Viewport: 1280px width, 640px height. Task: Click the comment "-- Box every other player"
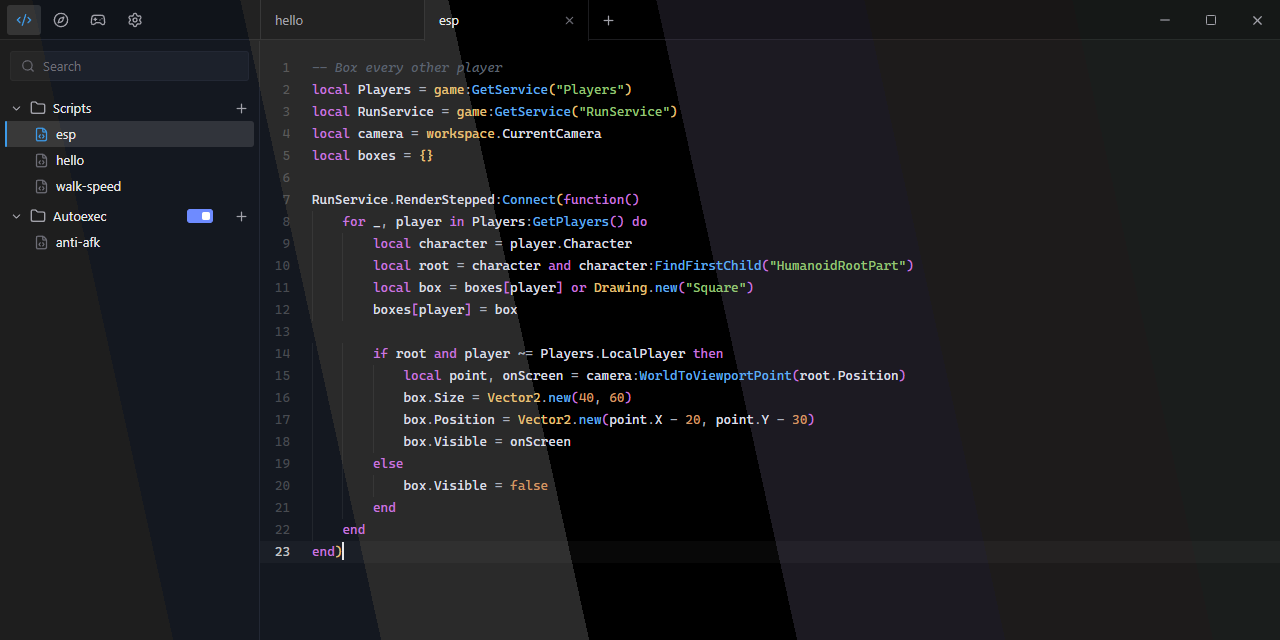pyautogui.click(x=407, y=67)
